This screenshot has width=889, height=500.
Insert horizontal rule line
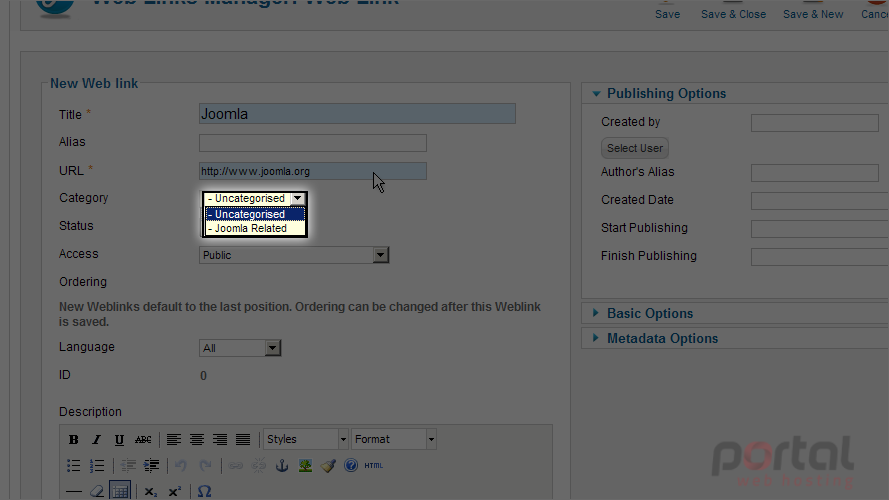pyautogui.click(x=73, y=491)
